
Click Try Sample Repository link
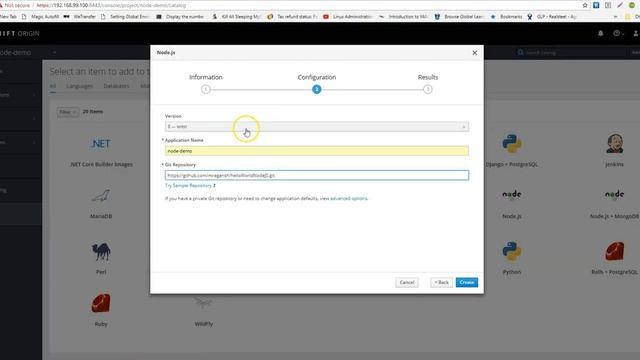(190, 186)
